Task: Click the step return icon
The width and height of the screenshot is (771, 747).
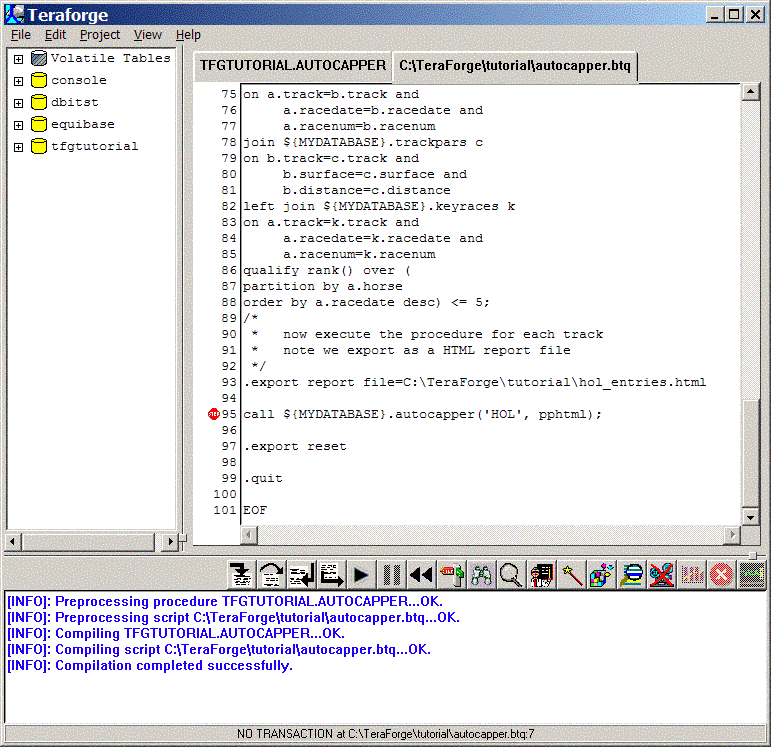Action: (301, 574)
